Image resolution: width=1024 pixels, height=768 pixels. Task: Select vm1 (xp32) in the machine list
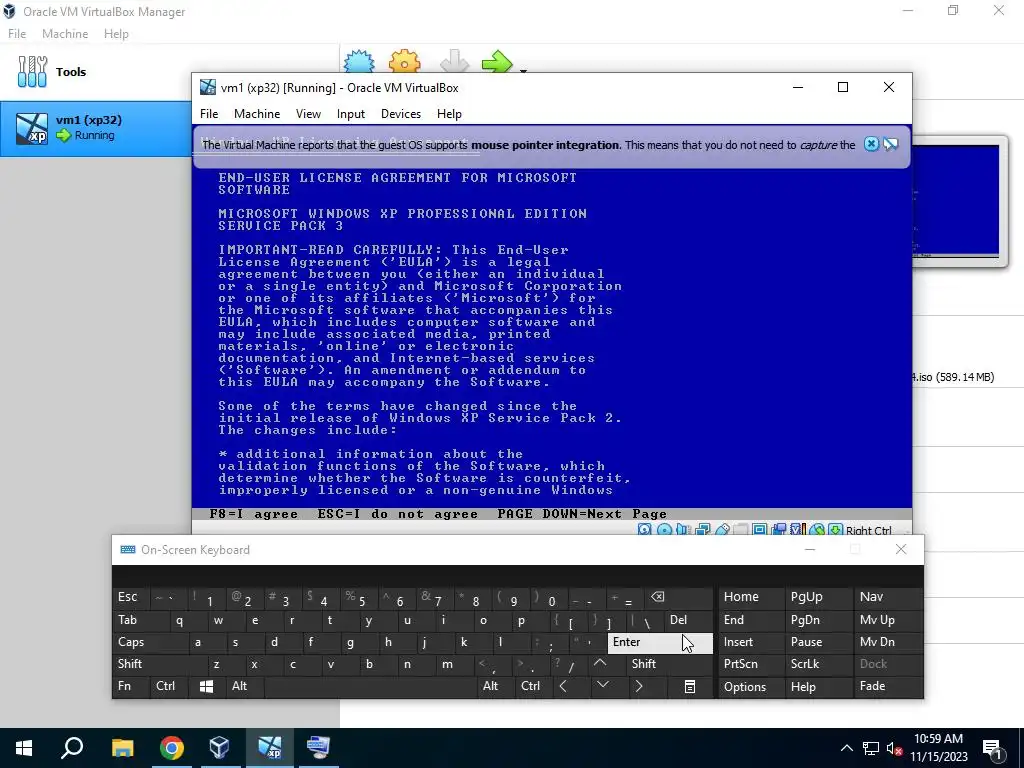point(96,128)
